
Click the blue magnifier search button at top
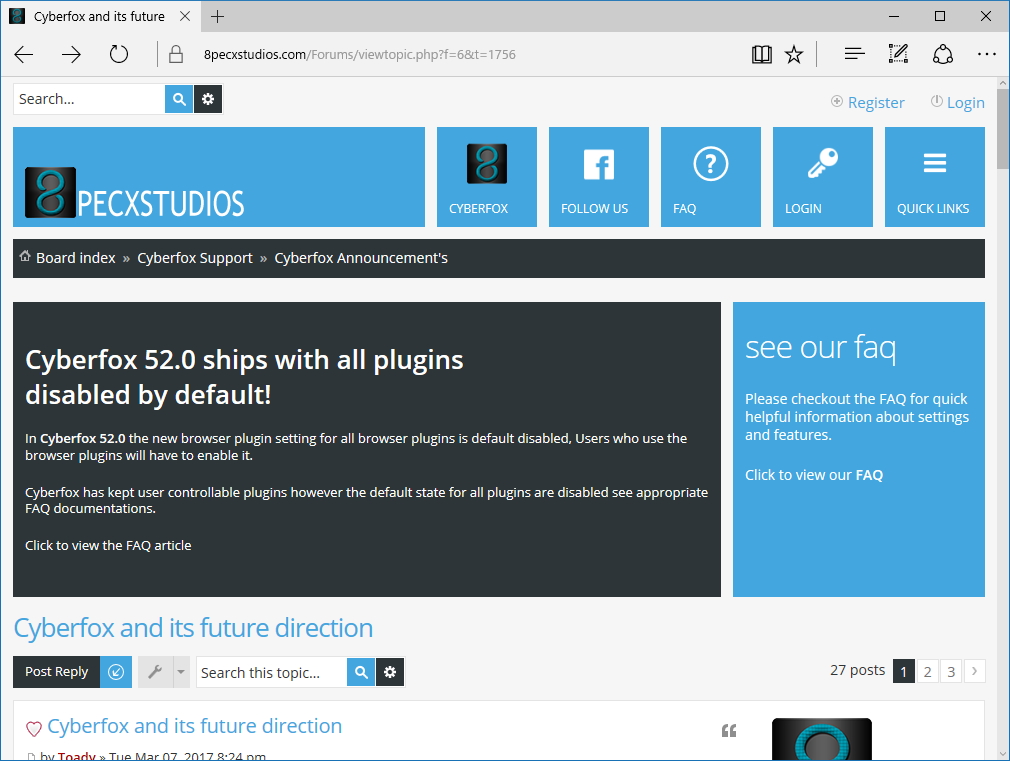coord(179,99)
